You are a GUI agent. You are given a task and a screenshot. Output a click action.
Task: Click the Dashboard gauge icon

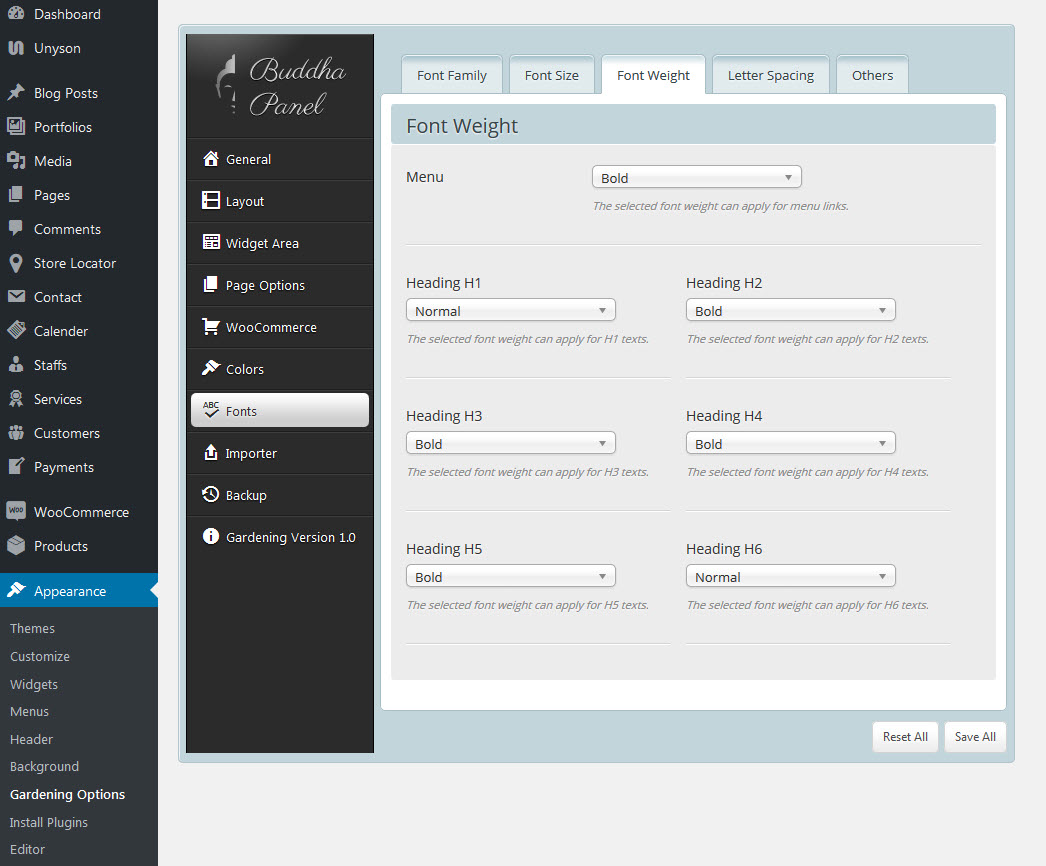[x=16, y=13]
